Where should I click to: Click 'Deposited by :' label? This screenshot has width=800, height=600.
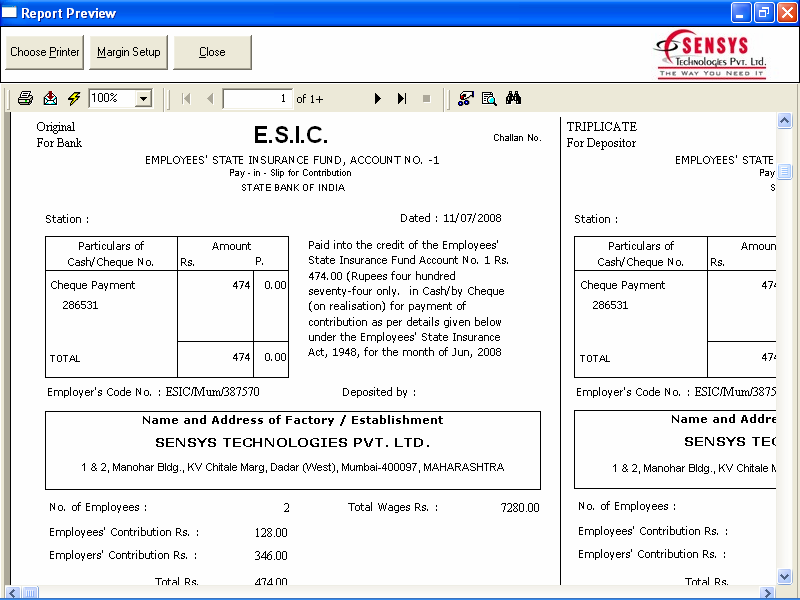[x=379, y=392]
